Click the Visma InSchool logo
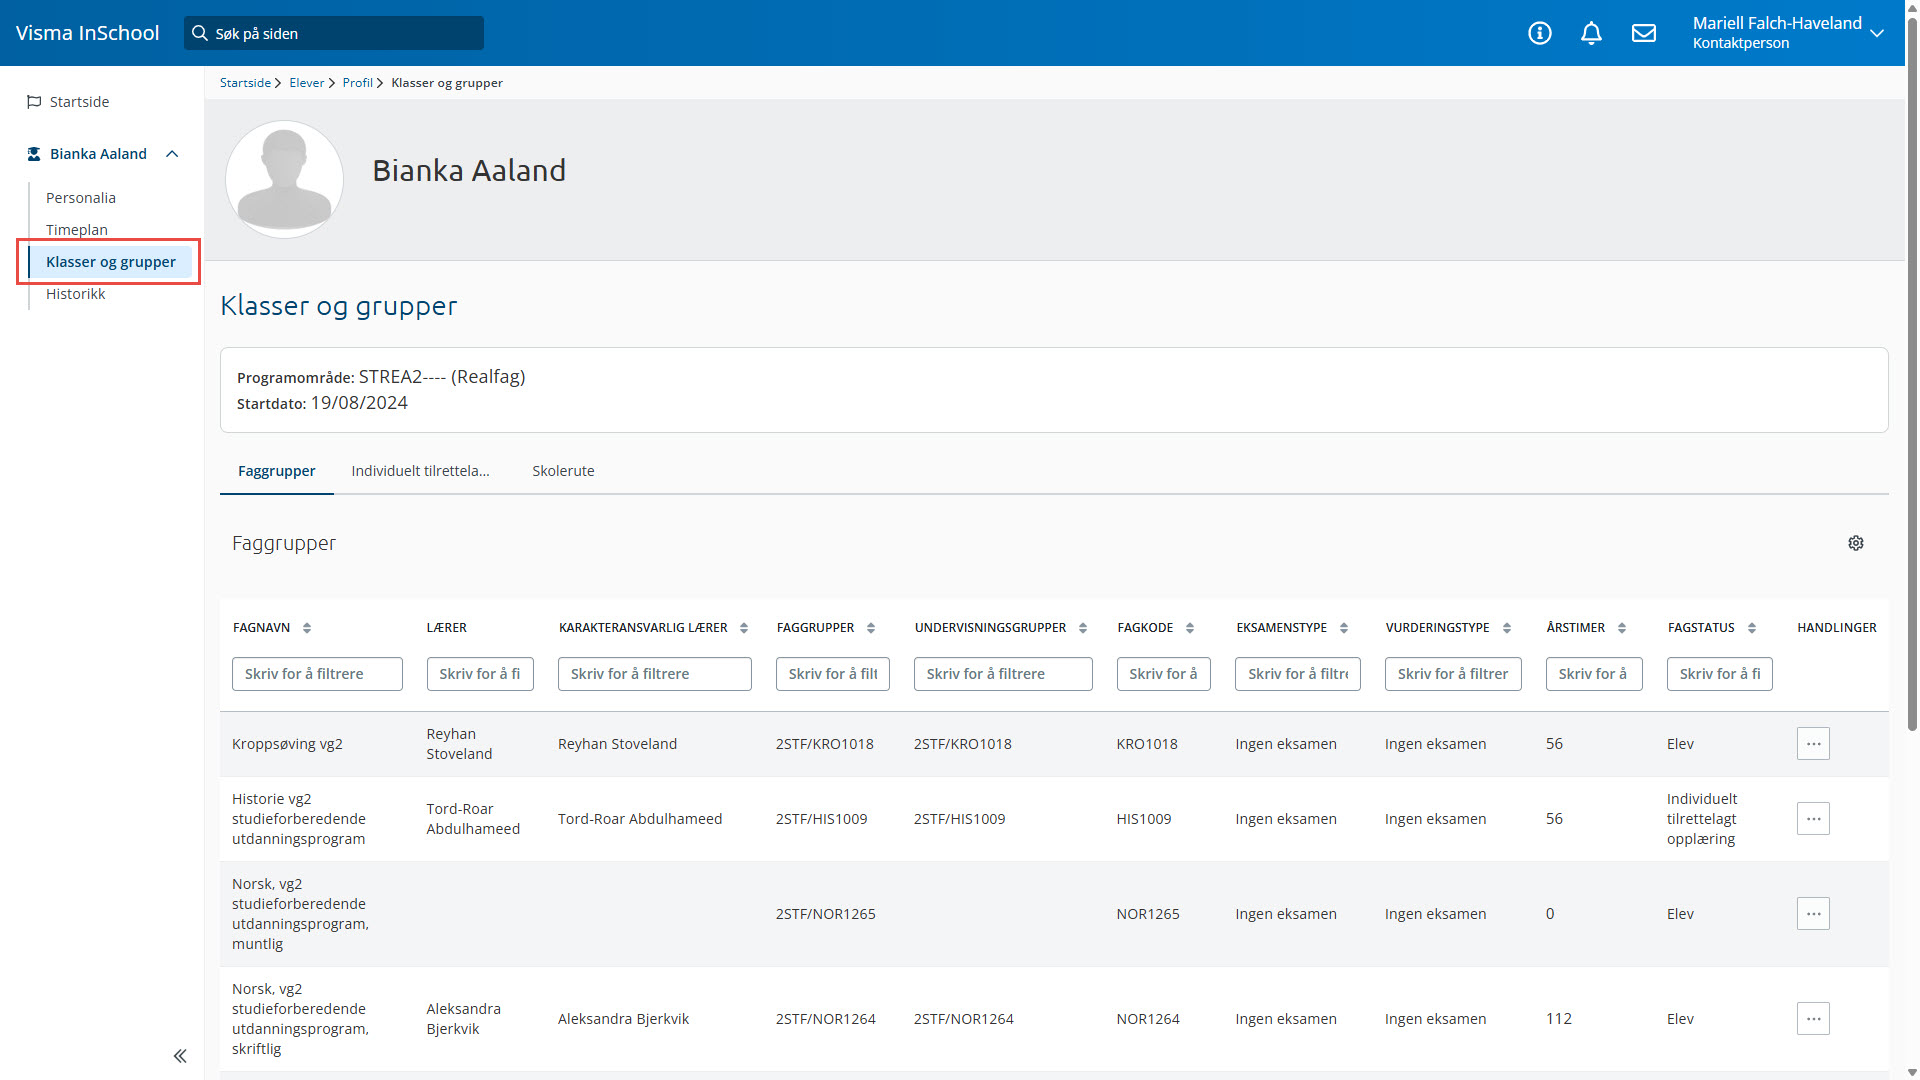 coord(88,33)
